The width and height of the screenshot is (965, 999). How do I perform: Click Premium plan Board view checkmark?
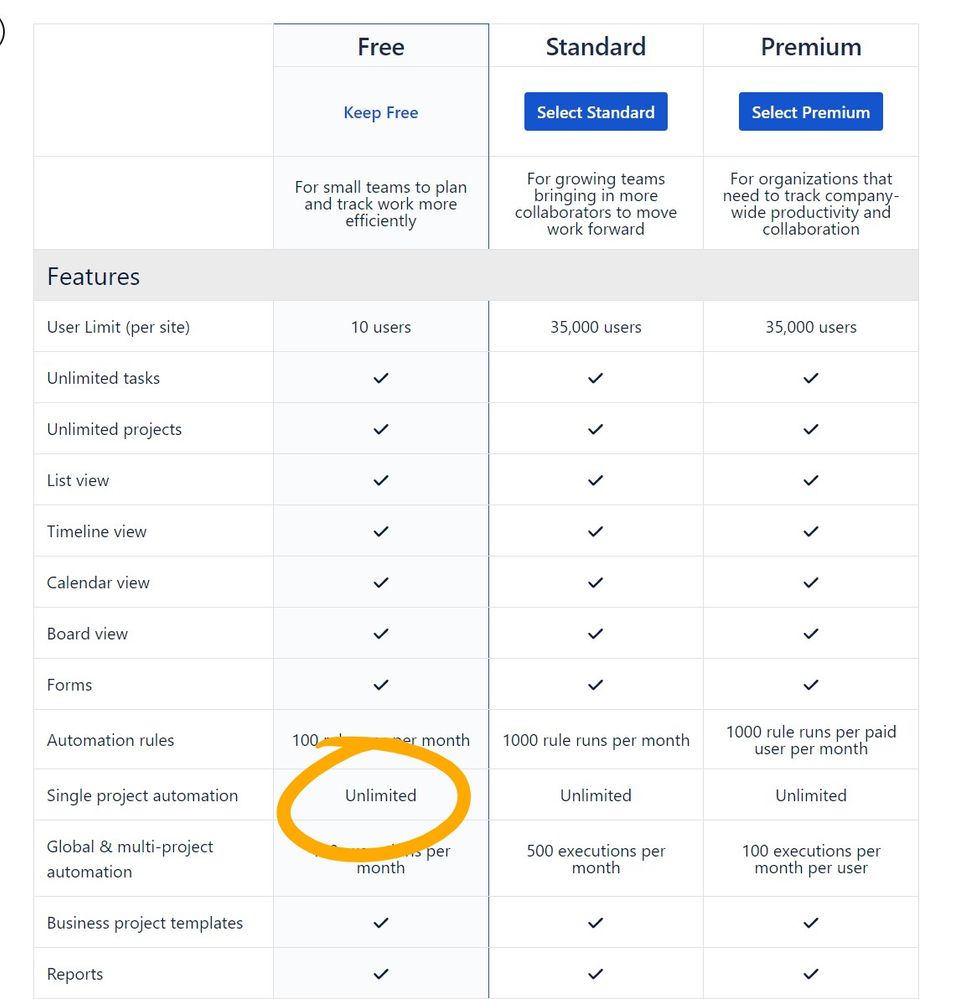coord(811,634)
